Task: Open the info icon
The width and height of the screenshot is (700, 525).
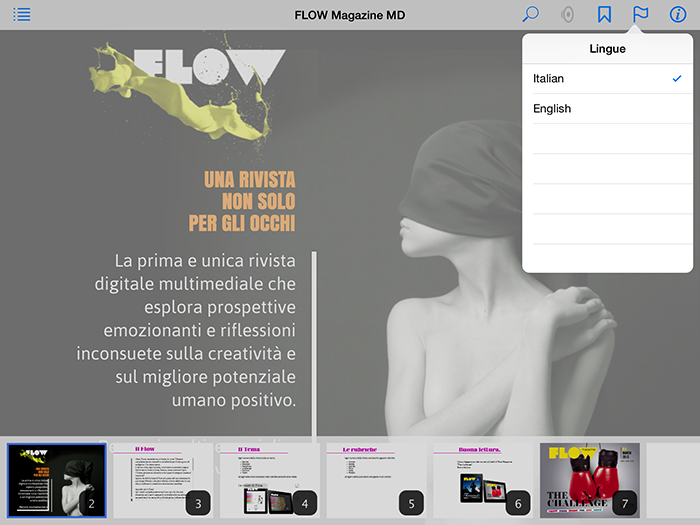Action: tap(678, 14)
